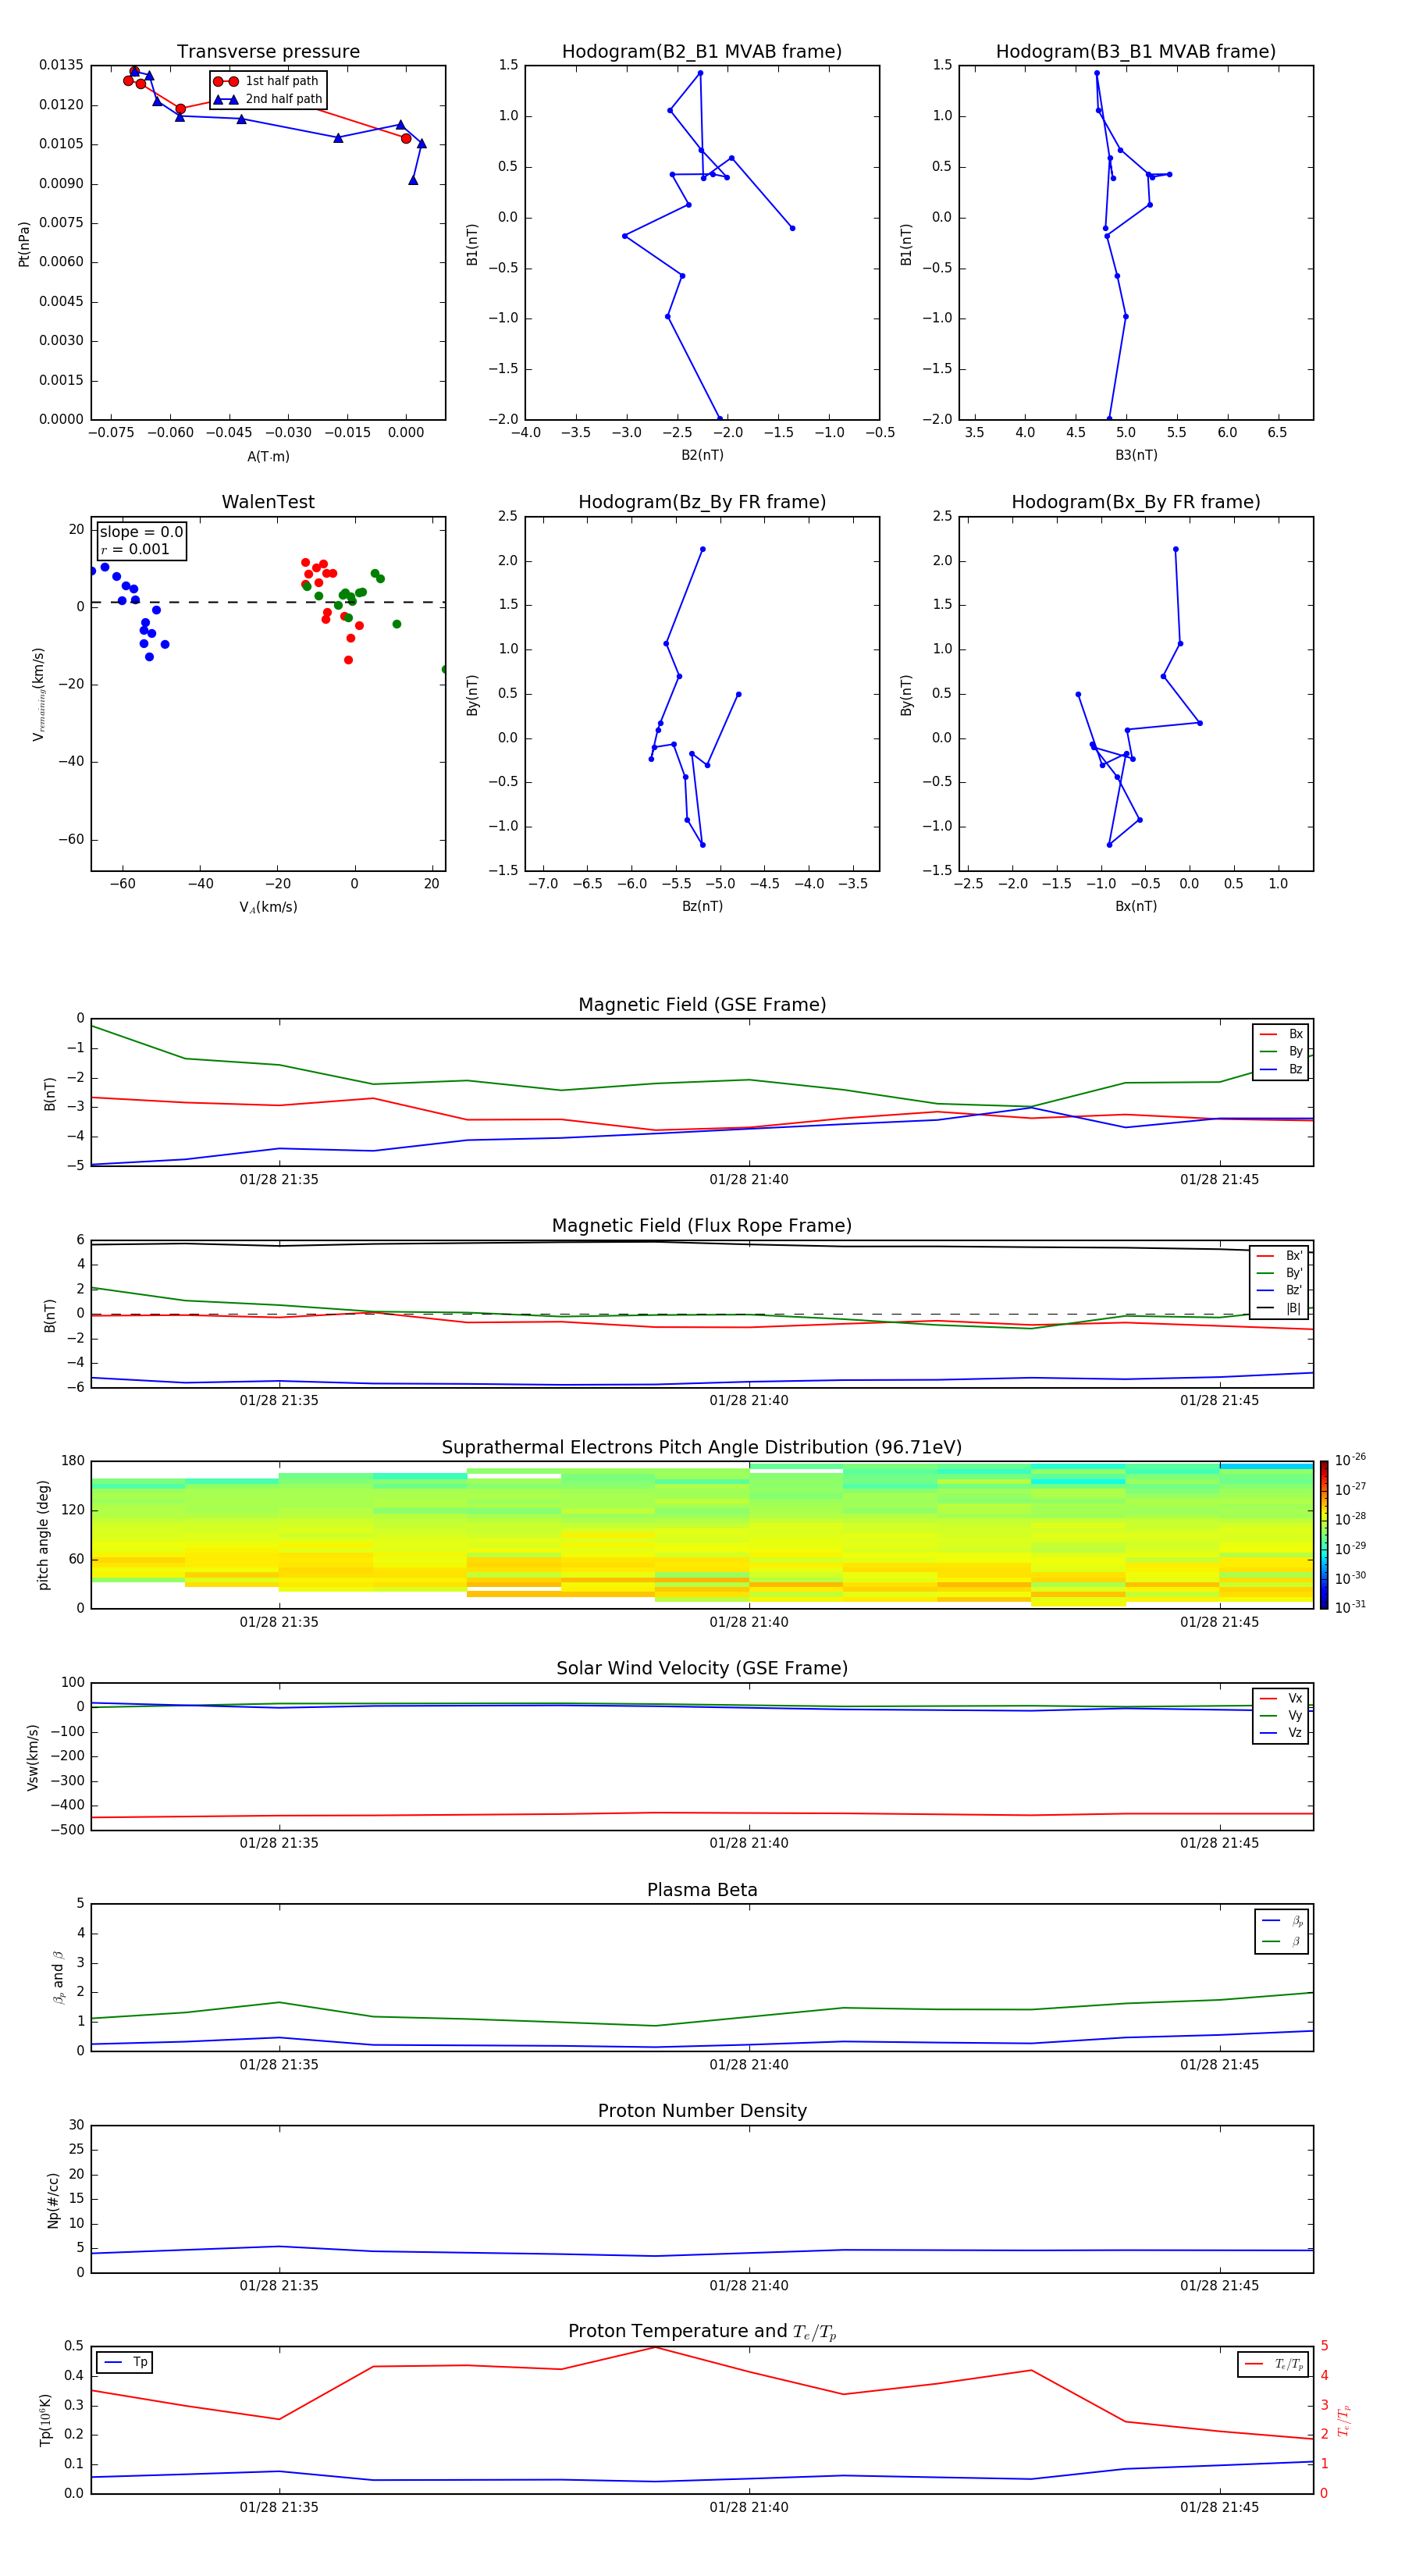
Task: Click the Suprathermal Electrons Pitch Angle Distribution title
Action: [x=702, y=1448]
